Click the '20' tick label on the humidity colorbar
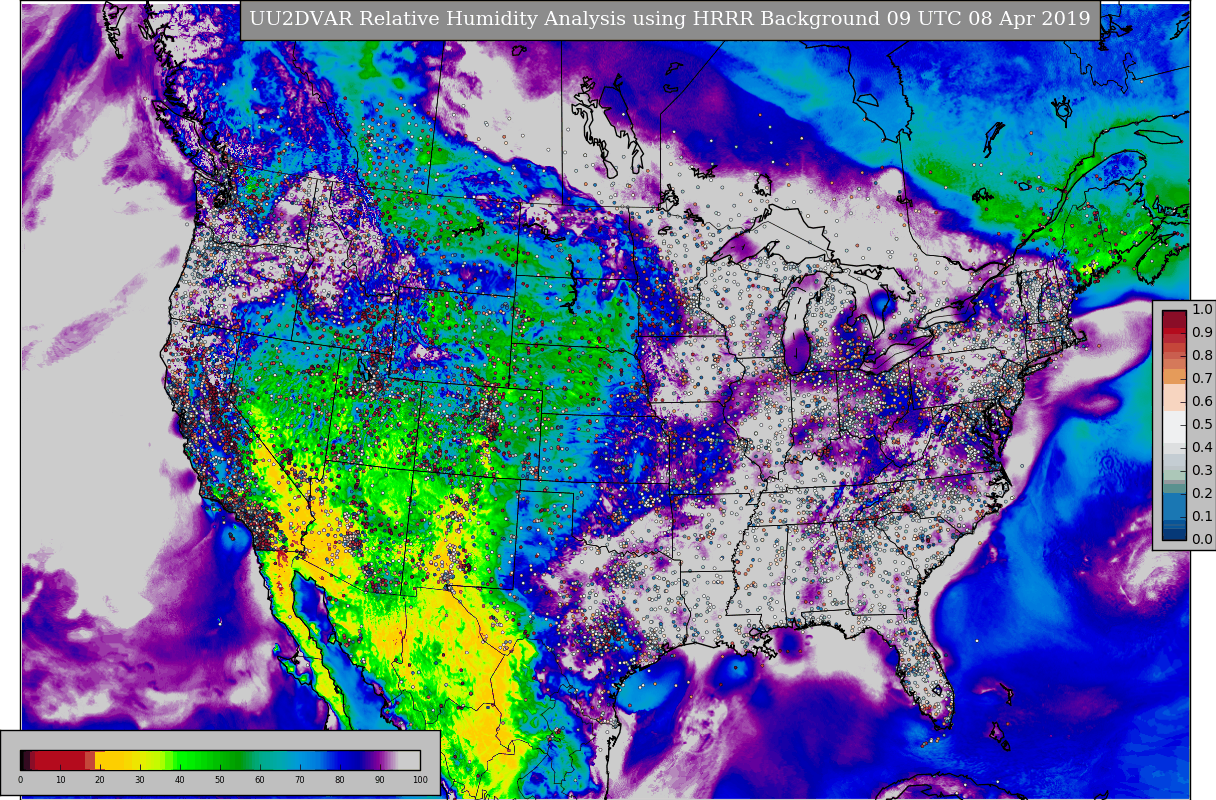1216x800 pixels. [x=100, y=780]
